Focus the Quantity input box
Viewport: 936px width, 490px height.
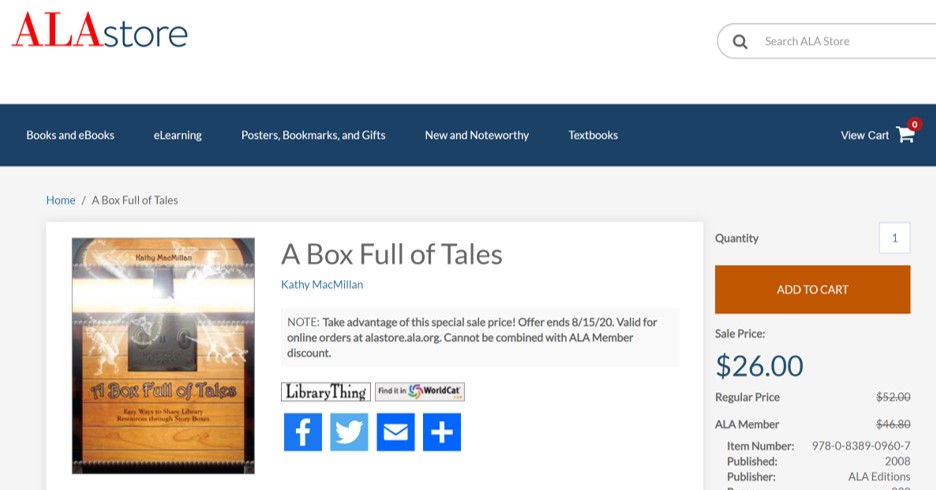pyautogui.click(x=894, y=238)
